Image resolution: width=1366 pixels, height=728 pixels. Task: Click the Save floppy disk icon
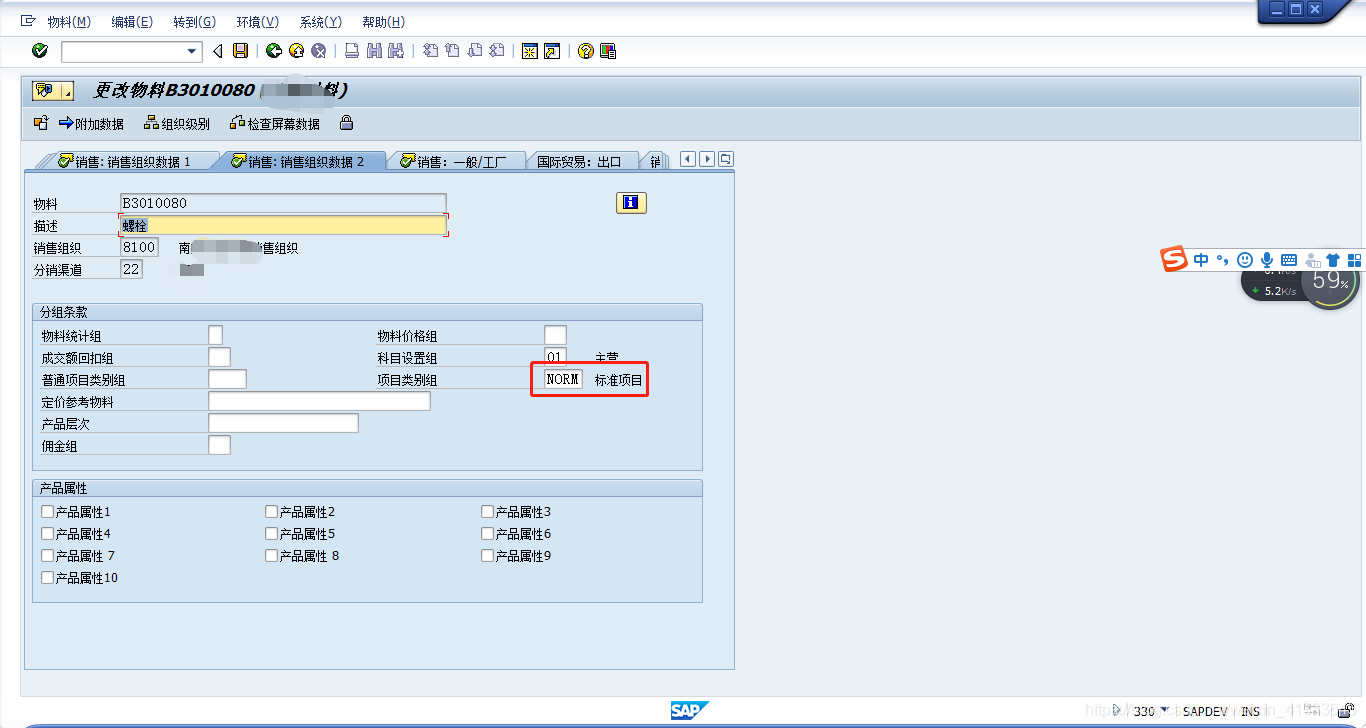240,51
